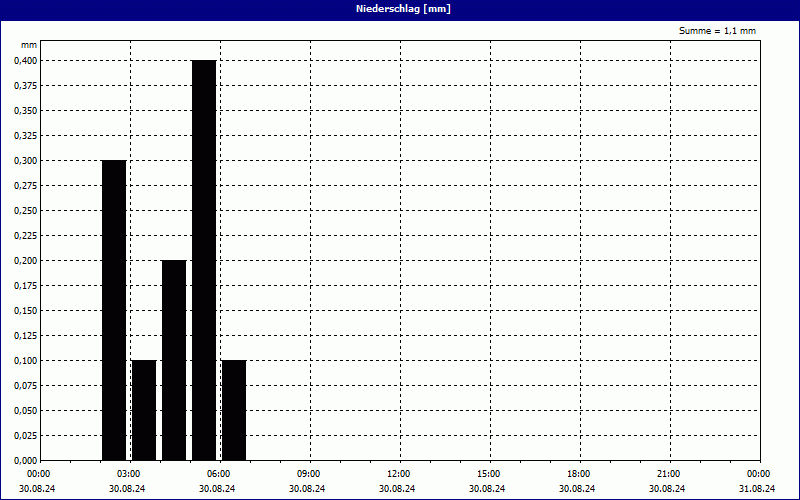Image resolution: width=800 pixels, height=500 pixels.
Task: Click the 15:00 time axis label
Action: pyautogui.click(x=488, y=474)
